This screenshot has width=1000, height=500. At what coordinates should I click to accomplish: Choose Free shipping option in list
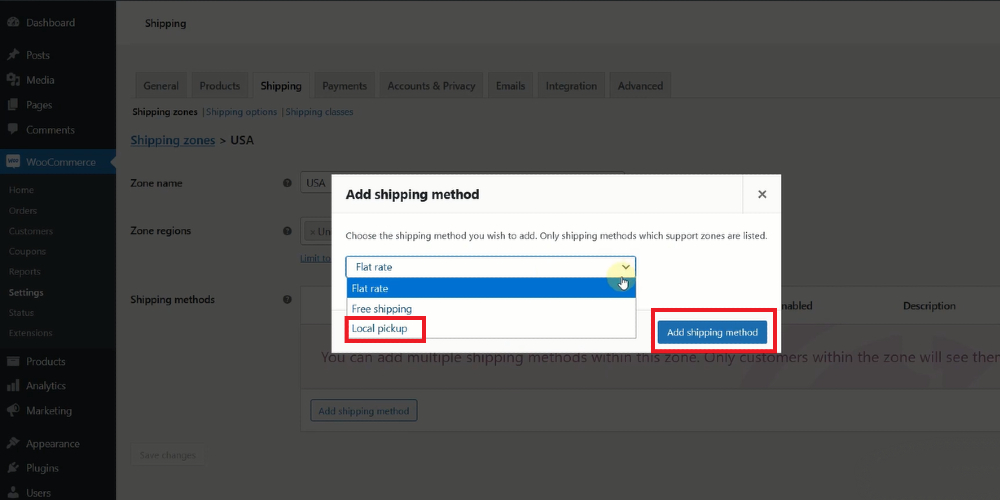click(x=490, y=309)
